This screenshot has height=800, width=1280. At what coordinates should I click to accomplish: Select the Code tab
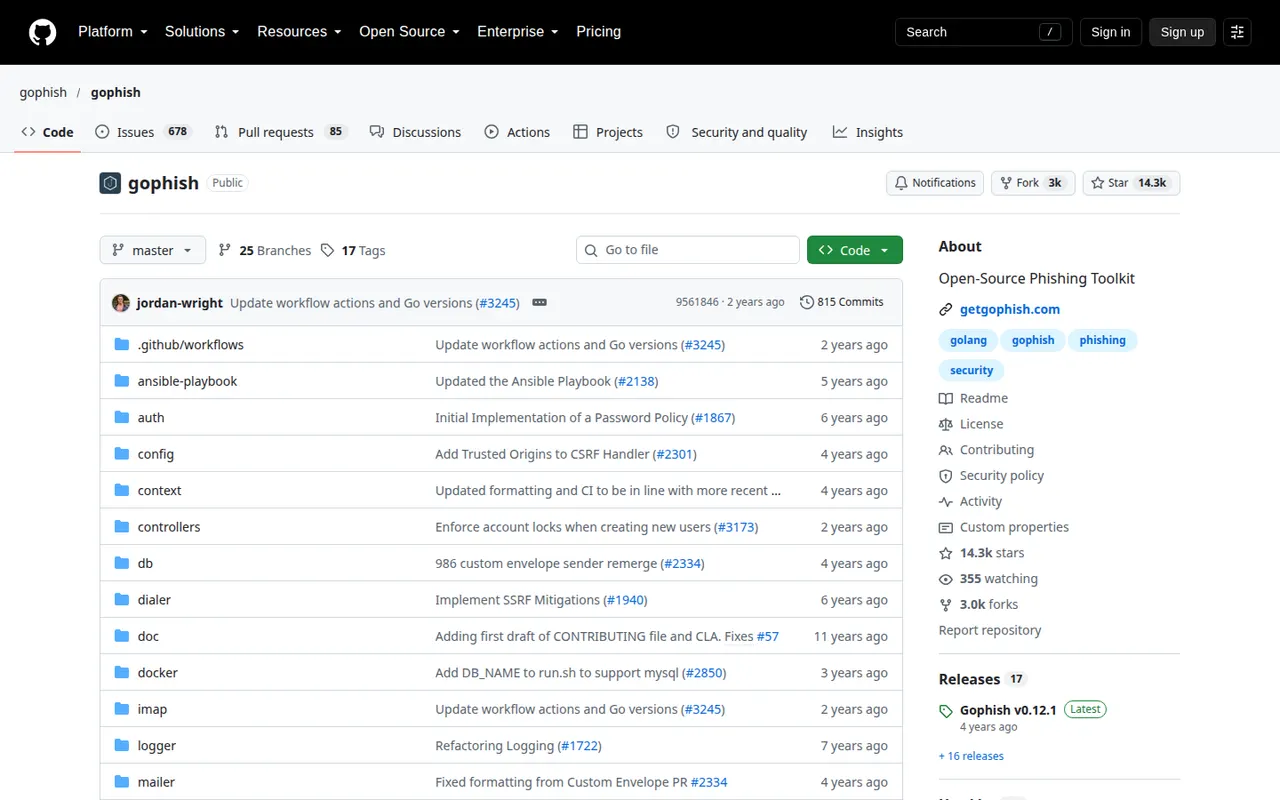[x=47, y=132]
